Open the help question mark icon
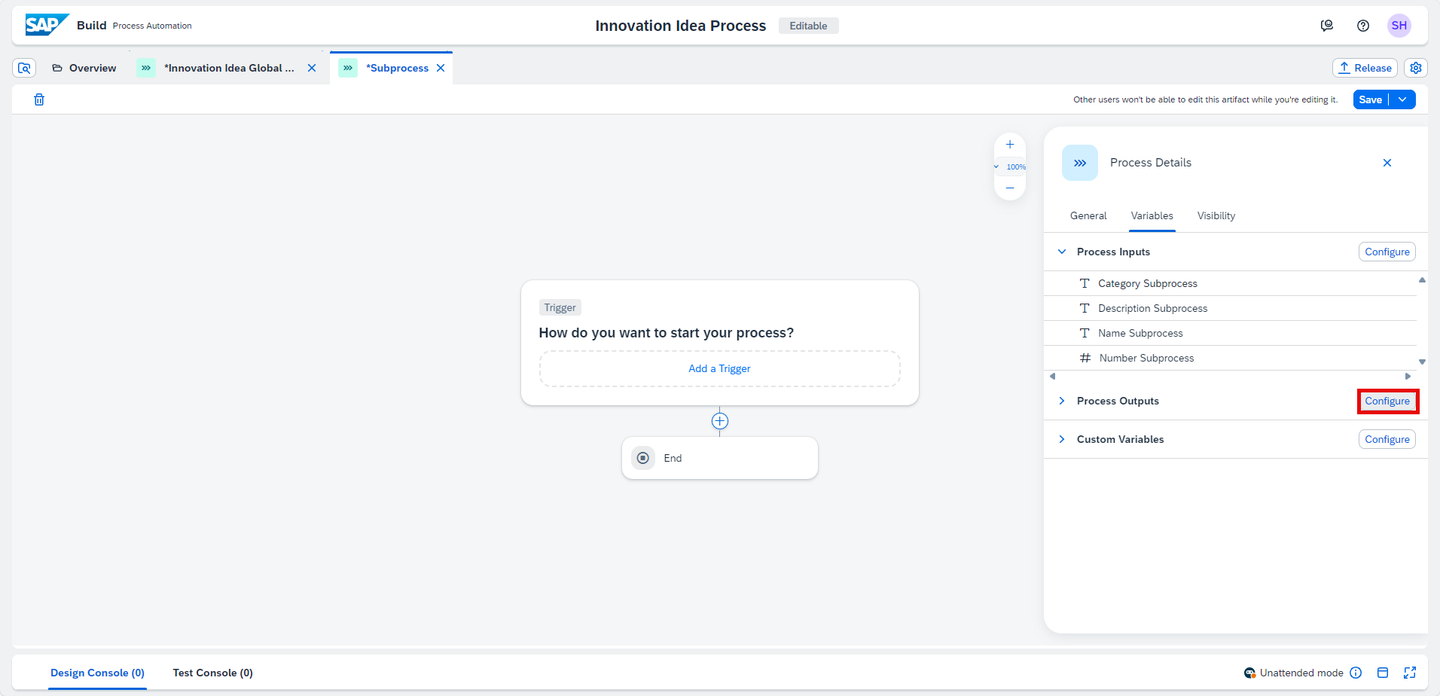This screenshot has height=696, width=1440. 1363,26
